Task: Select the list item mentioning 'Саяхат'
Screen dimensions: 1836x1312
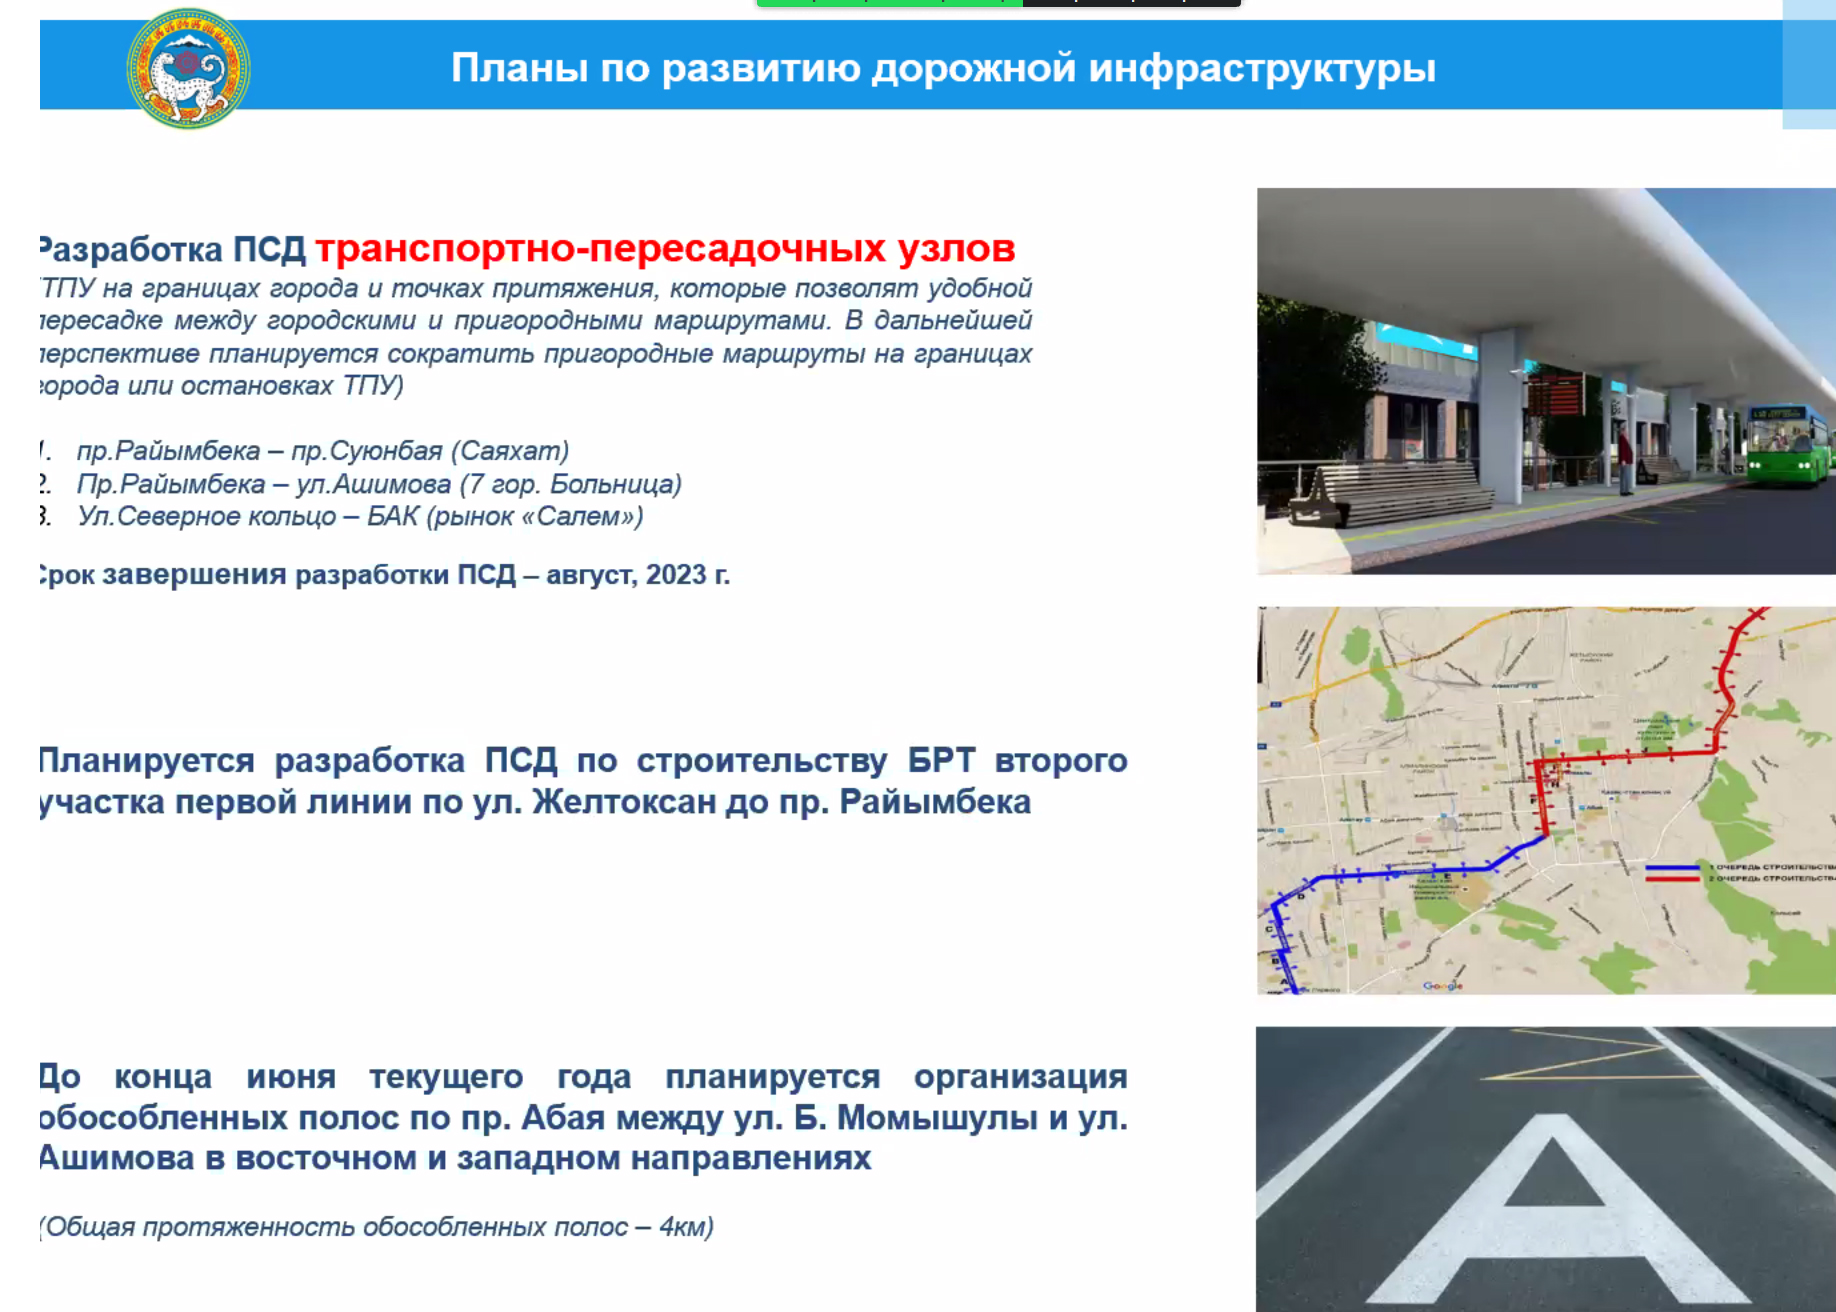Action: 323,451
